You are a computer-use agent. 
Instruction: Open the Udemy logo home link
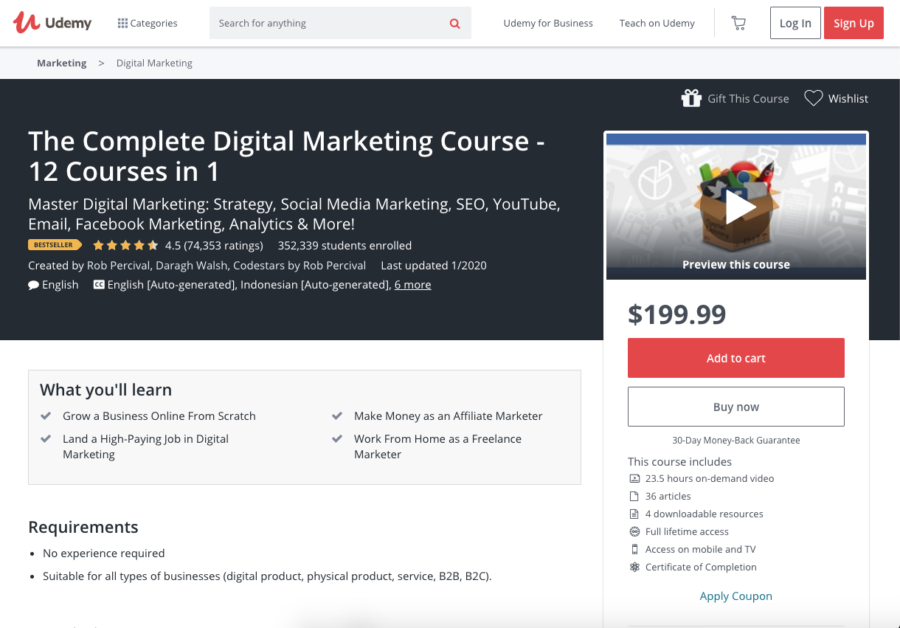point(52,23)
